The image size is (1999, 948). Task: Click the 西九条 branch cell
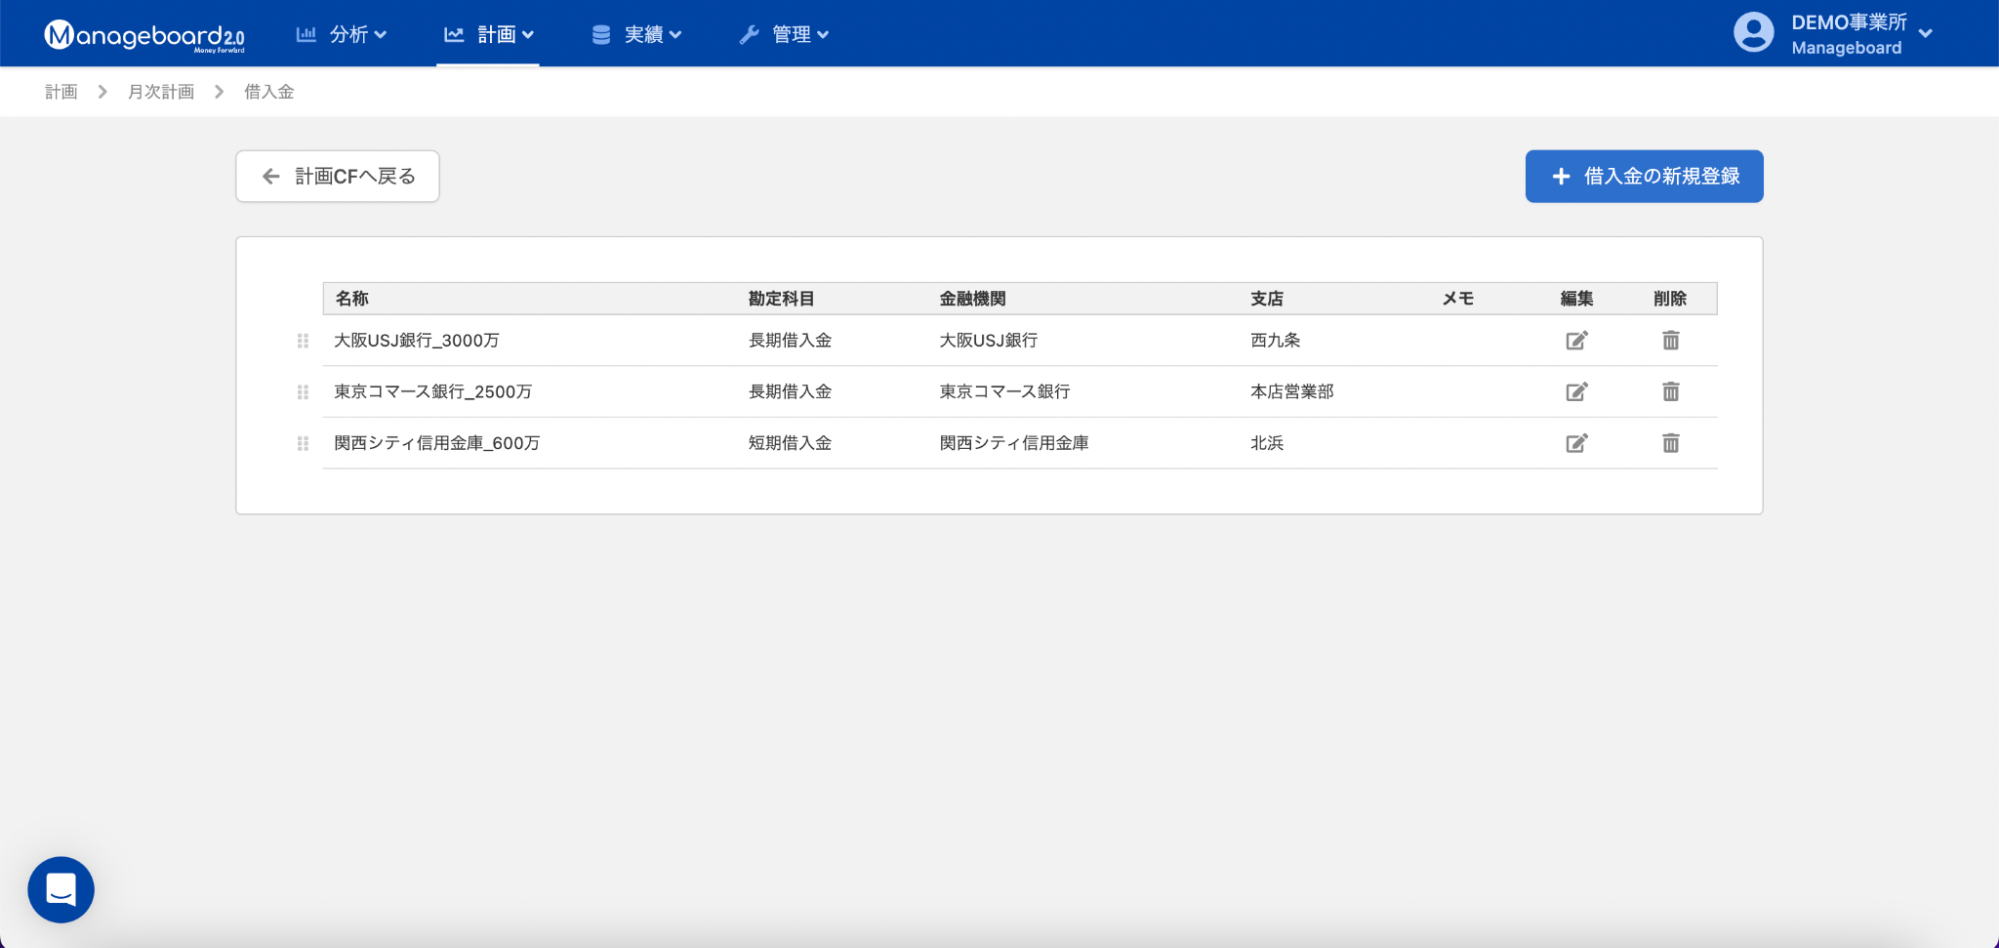tap(1275, 340)
